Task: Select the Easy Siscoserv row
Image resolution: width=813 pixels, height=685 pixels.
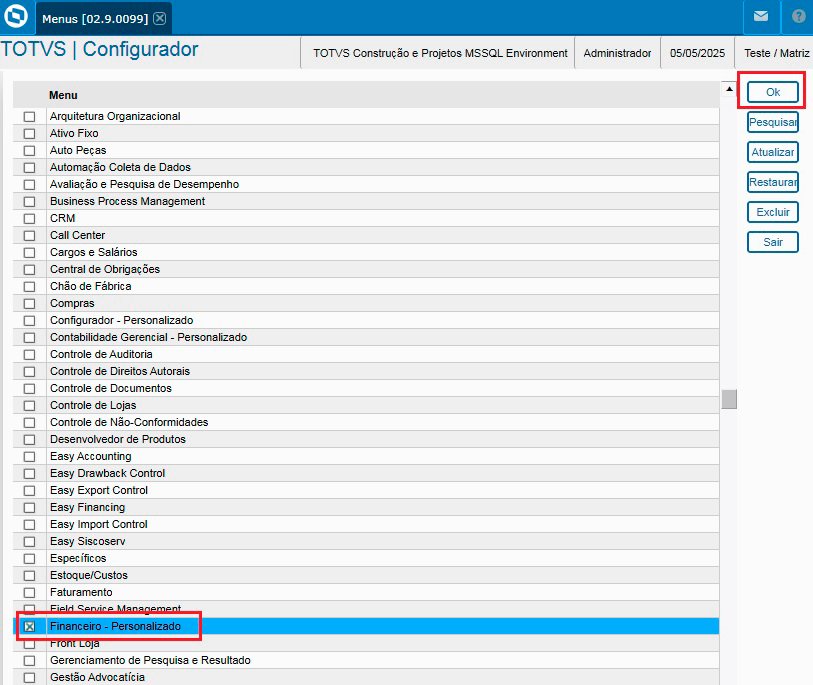Action: pos(366,542)
